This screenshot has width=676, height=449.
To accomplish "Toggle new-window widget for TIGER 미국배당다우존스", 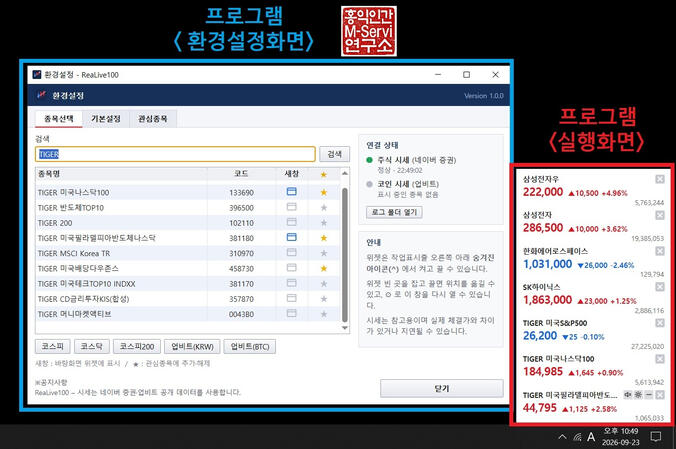I will pos(291,268).
